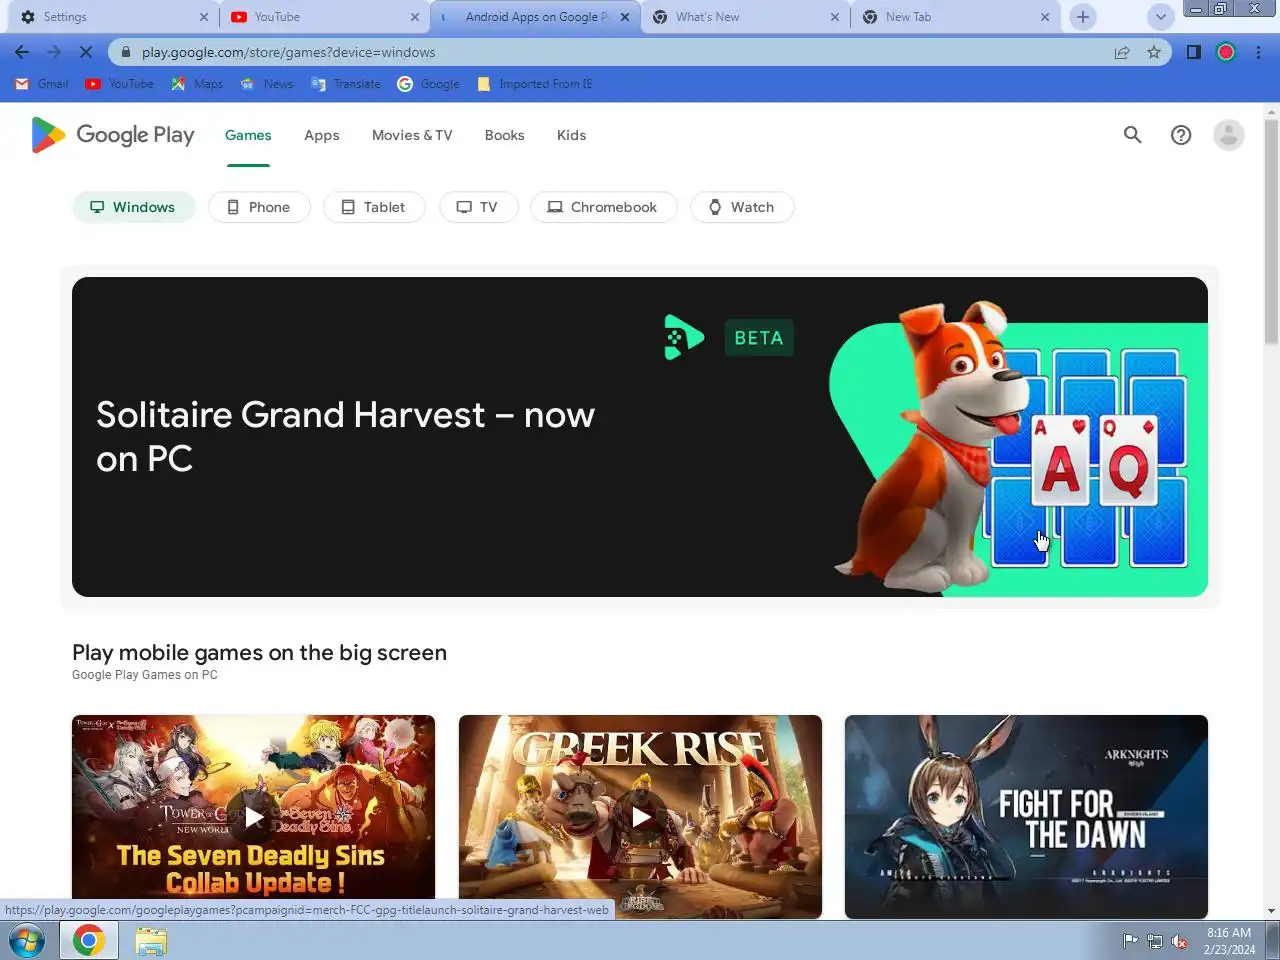Open Chrome profile red circle icon
Screen dimensions: 1280x960
[x=1226, y=52]
